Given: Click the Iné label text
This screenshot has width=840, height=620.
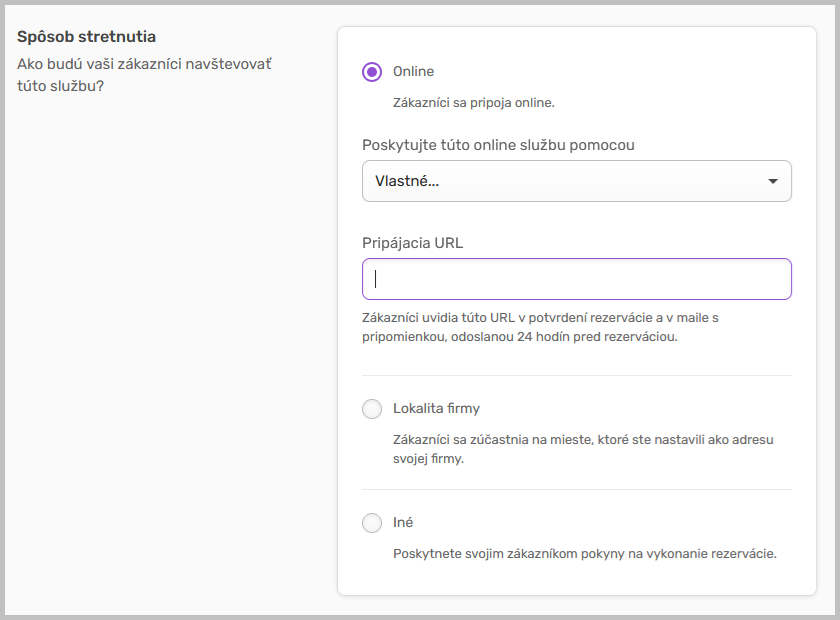Looking at the screenshot, I should coord(403,523).
